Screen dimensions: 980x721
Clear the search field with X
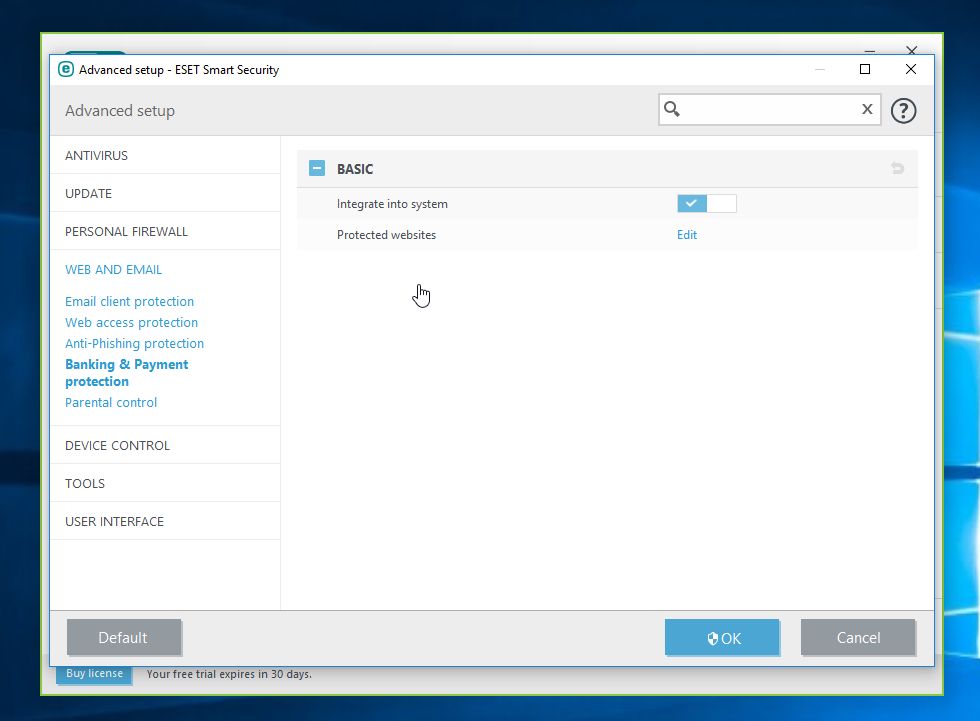pos(867,109)
